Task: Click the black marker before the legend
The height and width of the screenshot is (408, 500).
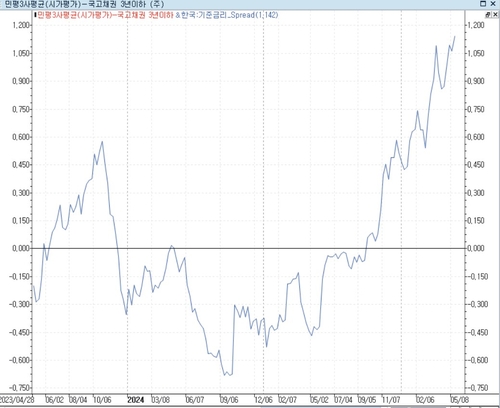Action: (x=35, y=15)
